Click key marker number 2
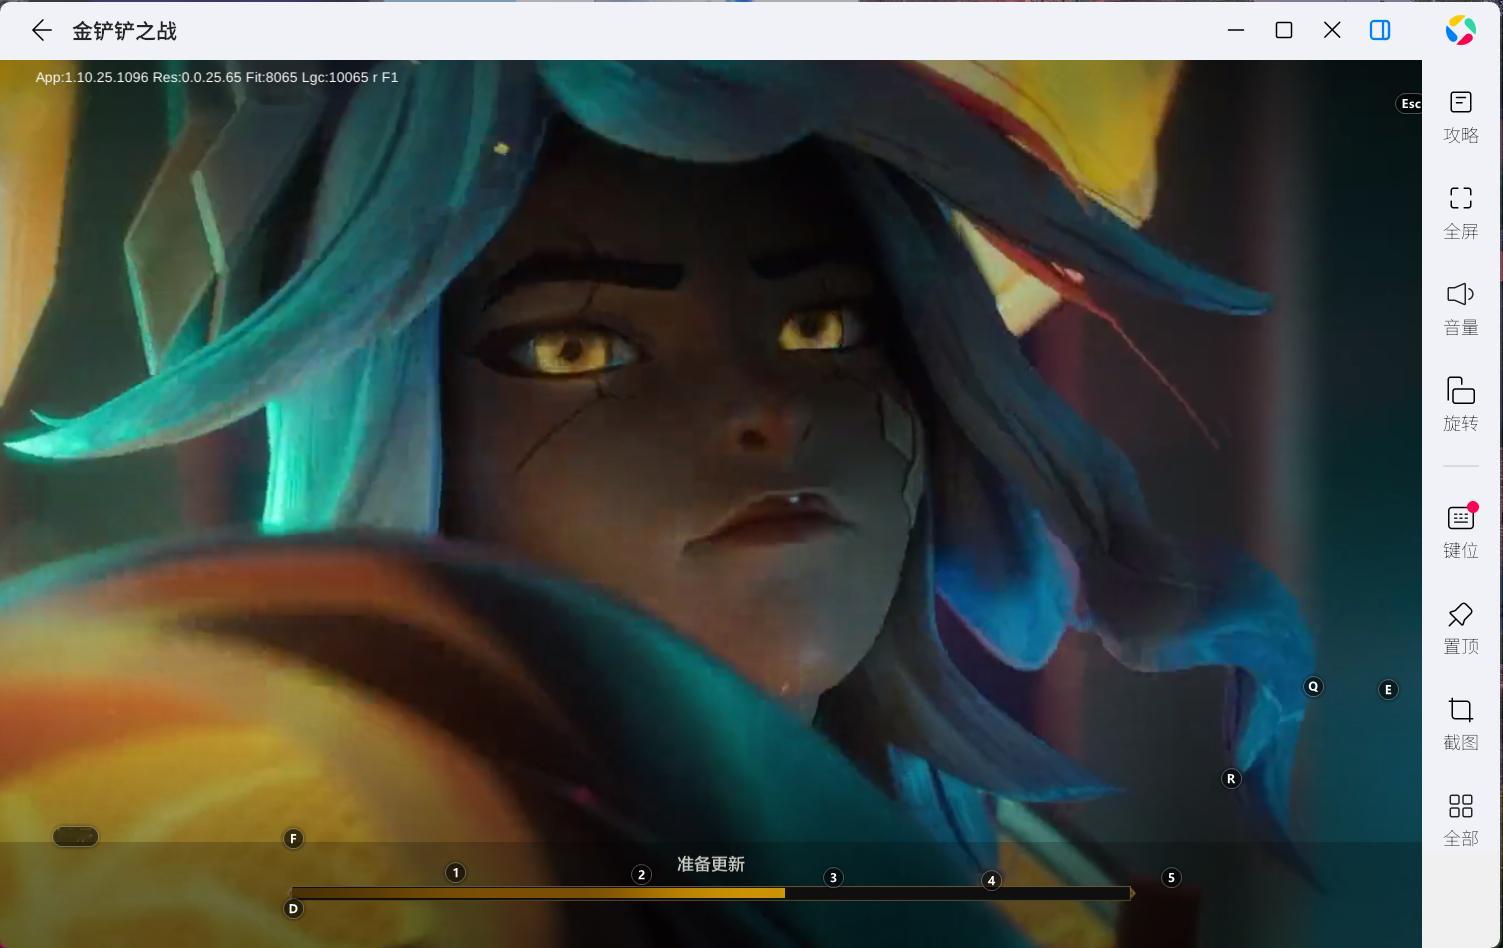This screenshot has width=1503, height=948. (x=642, y=875)
